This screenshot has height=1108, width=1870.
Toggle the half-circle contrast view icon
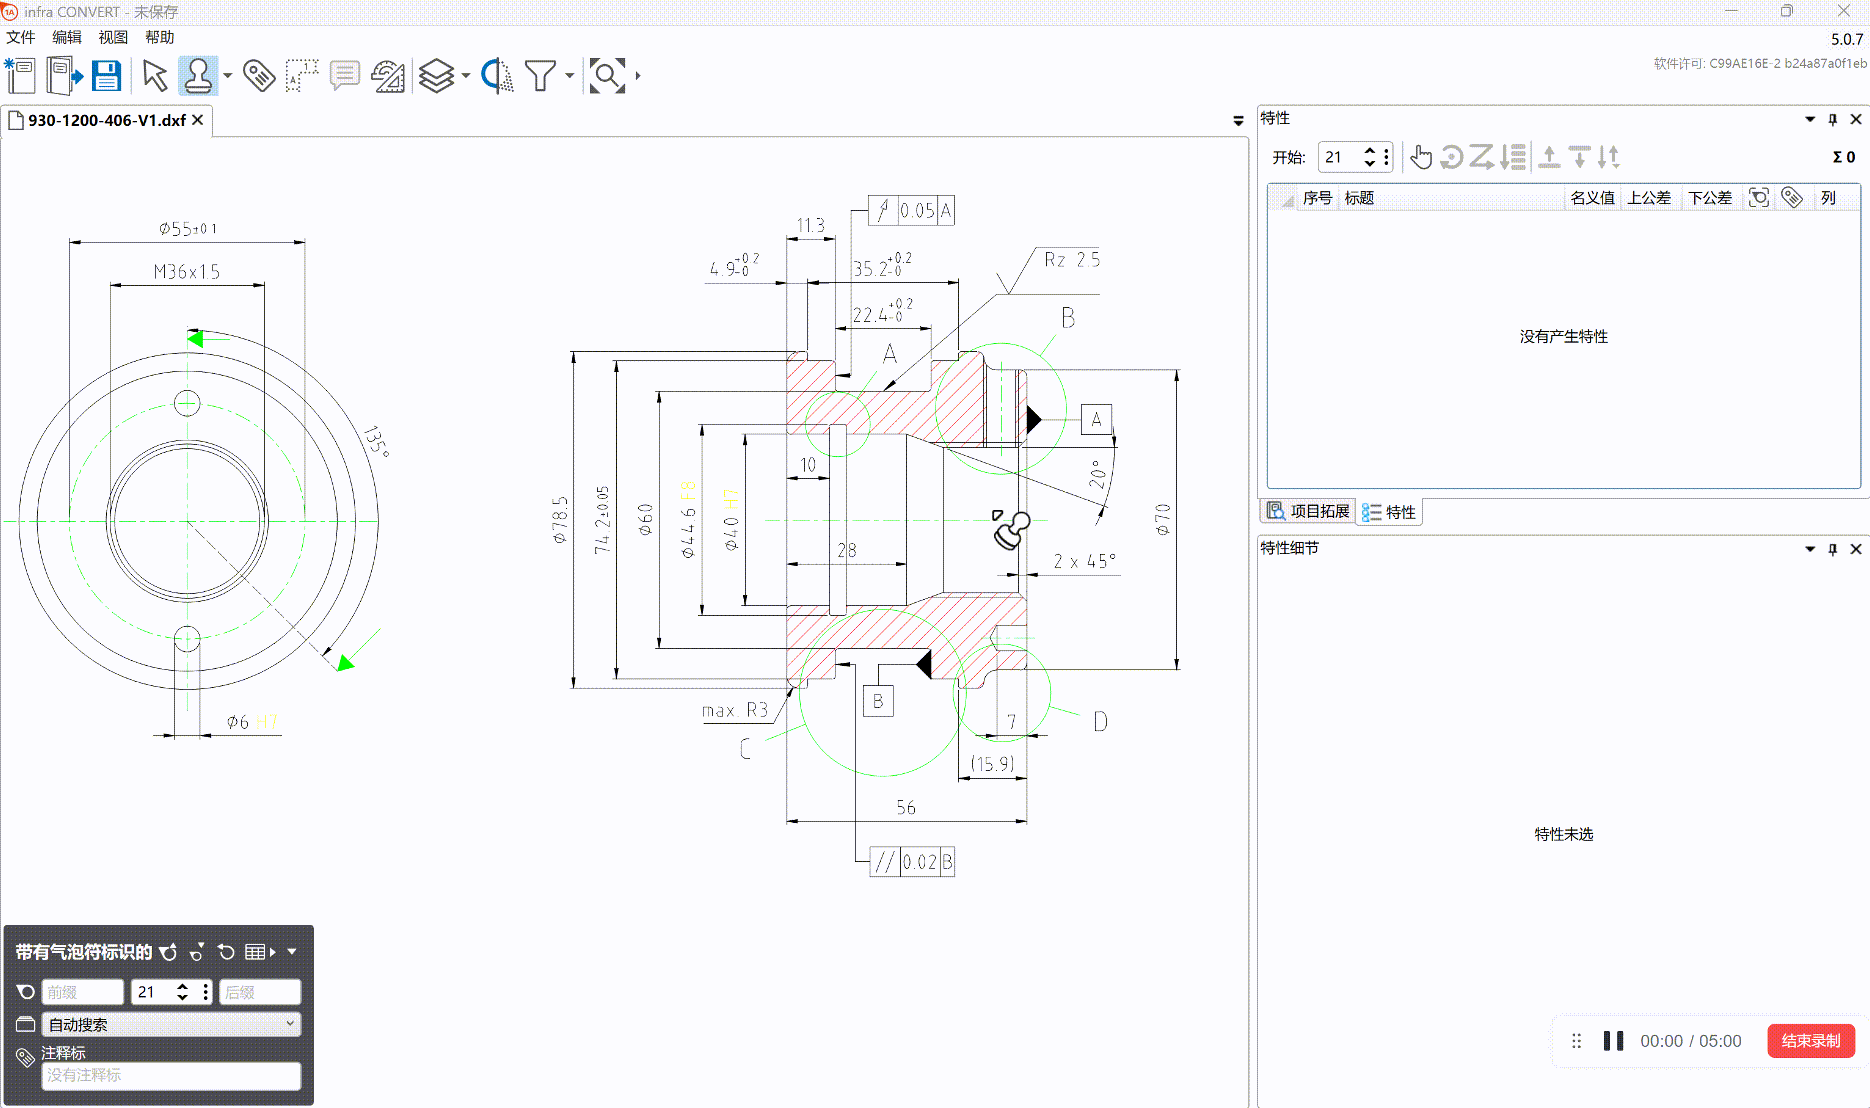tap(497, 76)
